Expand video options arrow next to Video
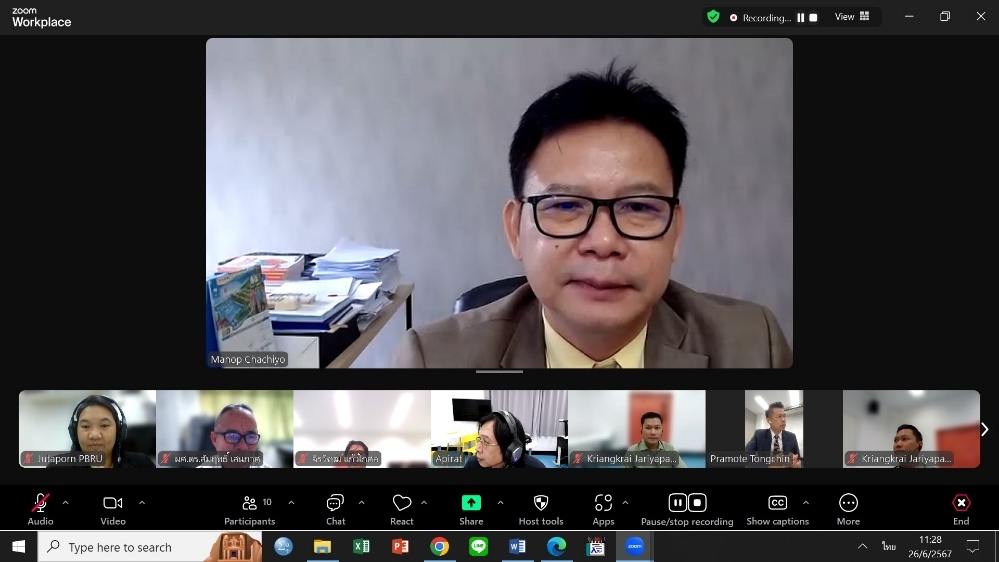The height and width of the screenshot is (562, 999). [142, 502]
